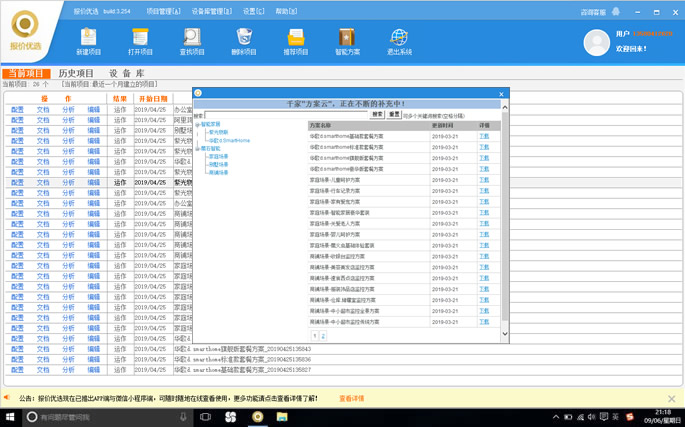Click 查看详情 link in announcement bar
This screenshot has height=427, width=685.
tap(352, 398)
